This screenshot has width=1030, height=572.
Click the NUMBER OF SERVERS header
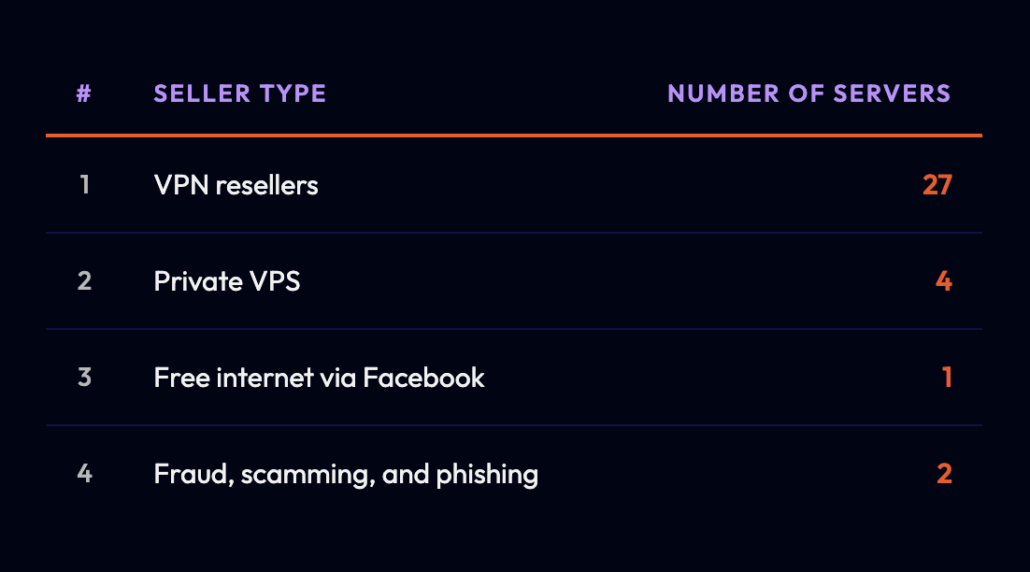809,93
